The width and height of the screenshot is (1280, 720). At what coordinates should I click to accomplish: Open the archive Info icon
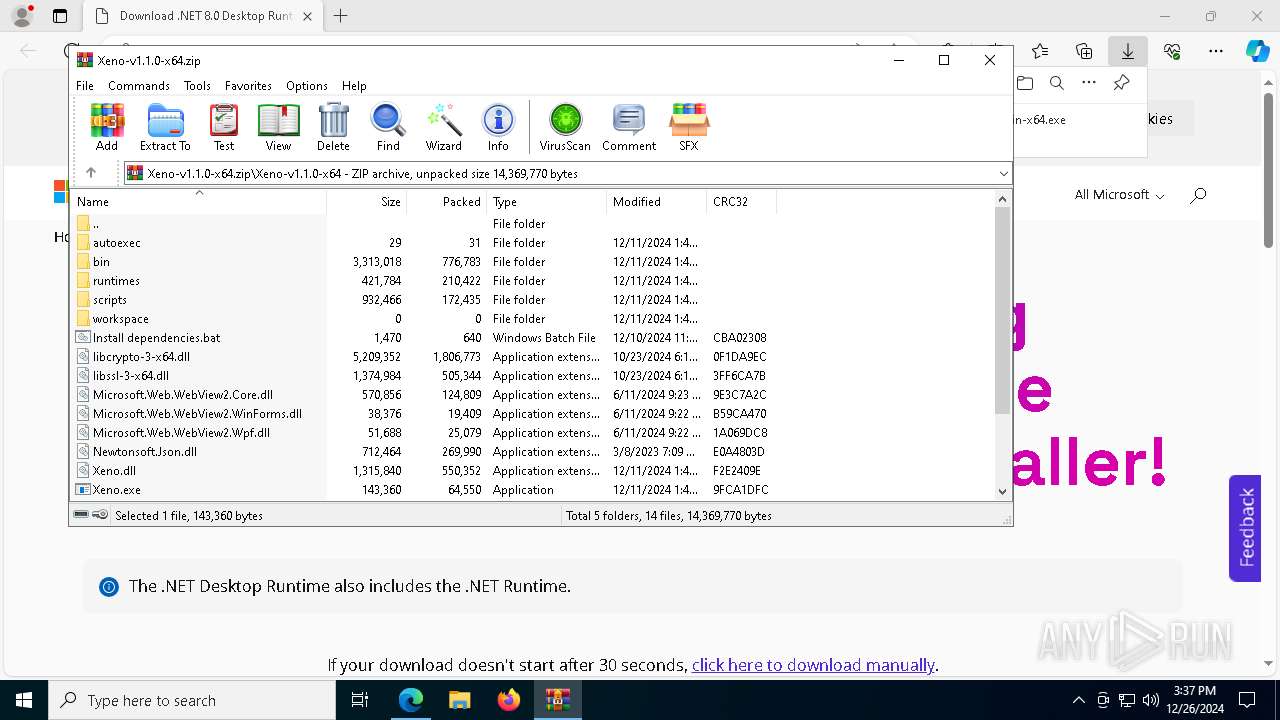click(x=498, y=127)
